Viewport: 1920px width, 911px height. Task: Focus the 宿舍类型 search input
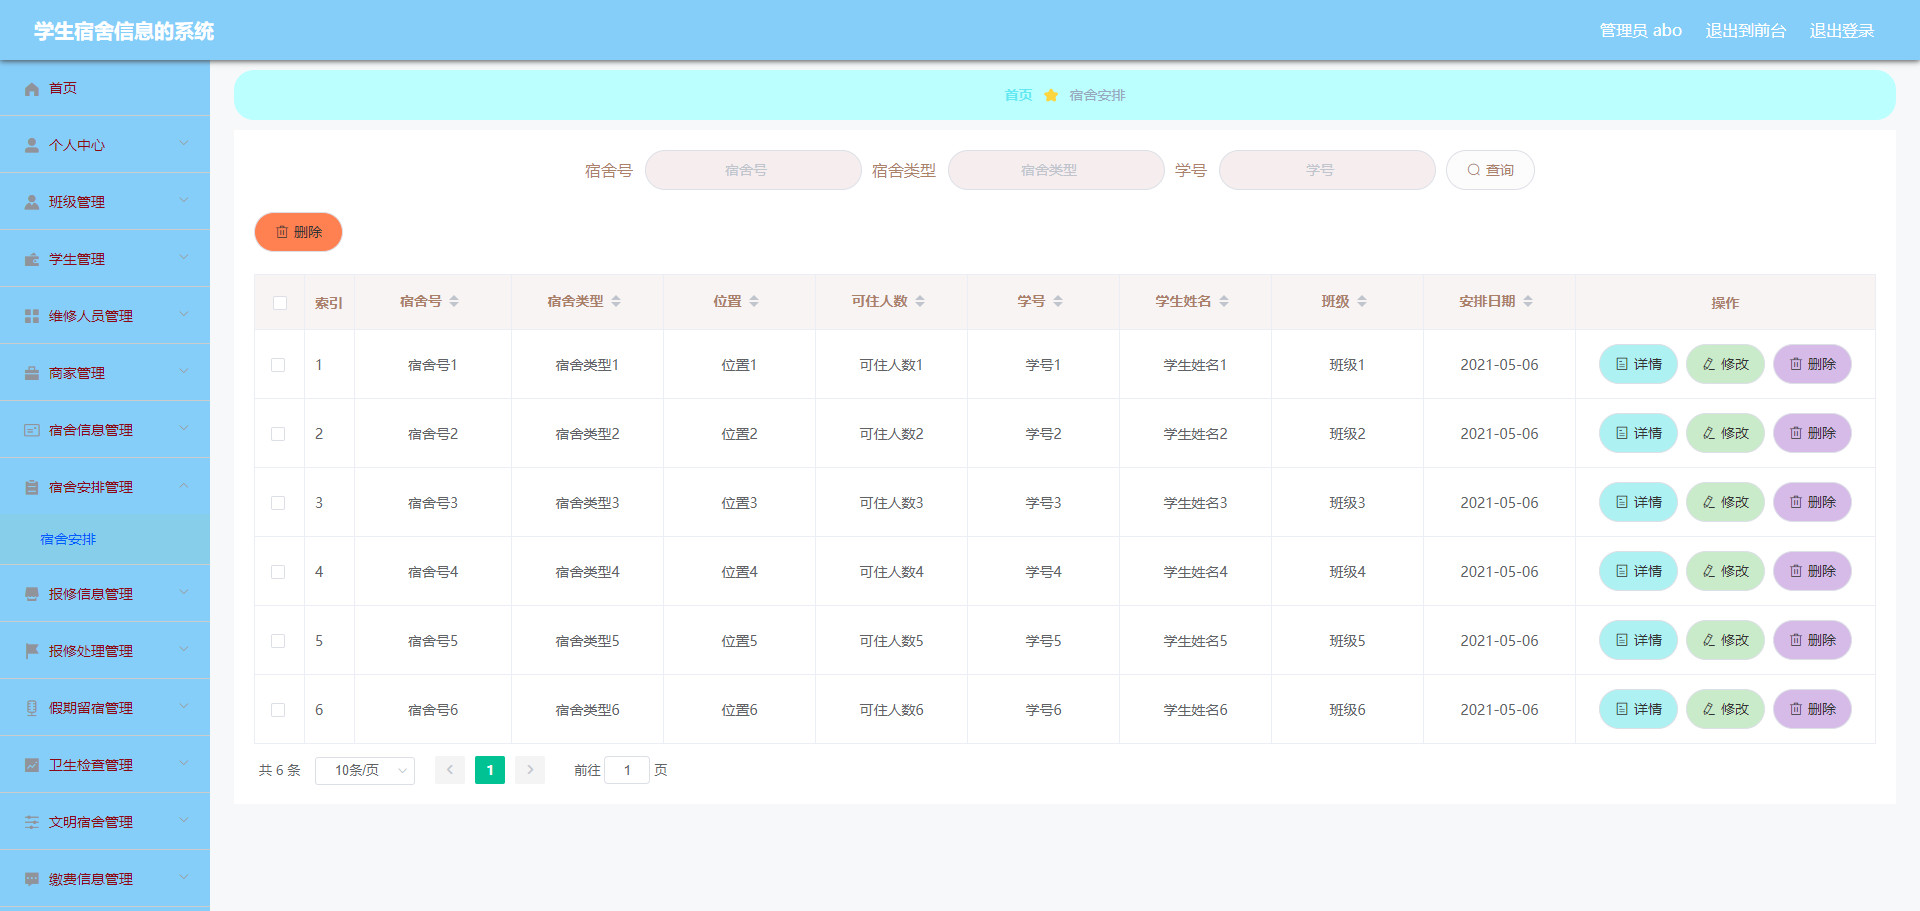[1056, 170]
